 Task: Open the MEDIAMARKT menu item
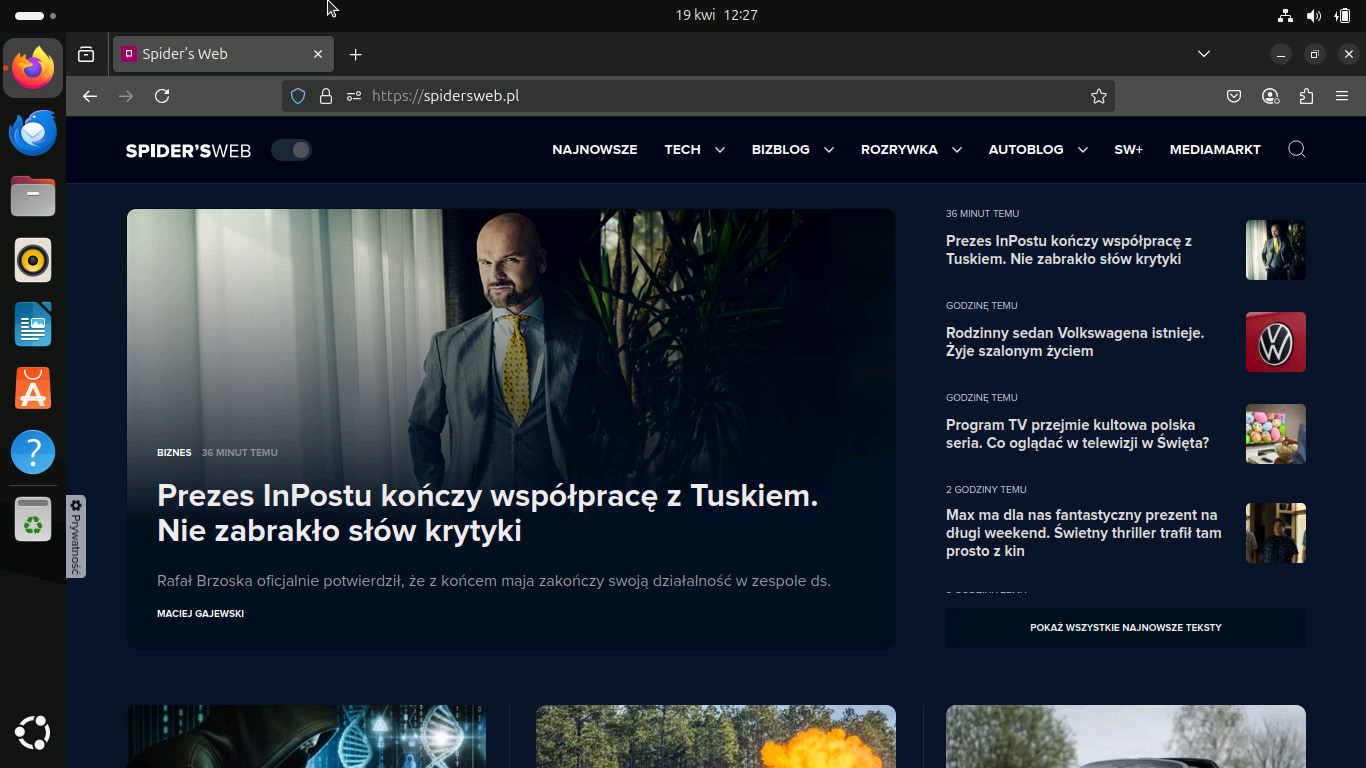(x=1215, y=150)
